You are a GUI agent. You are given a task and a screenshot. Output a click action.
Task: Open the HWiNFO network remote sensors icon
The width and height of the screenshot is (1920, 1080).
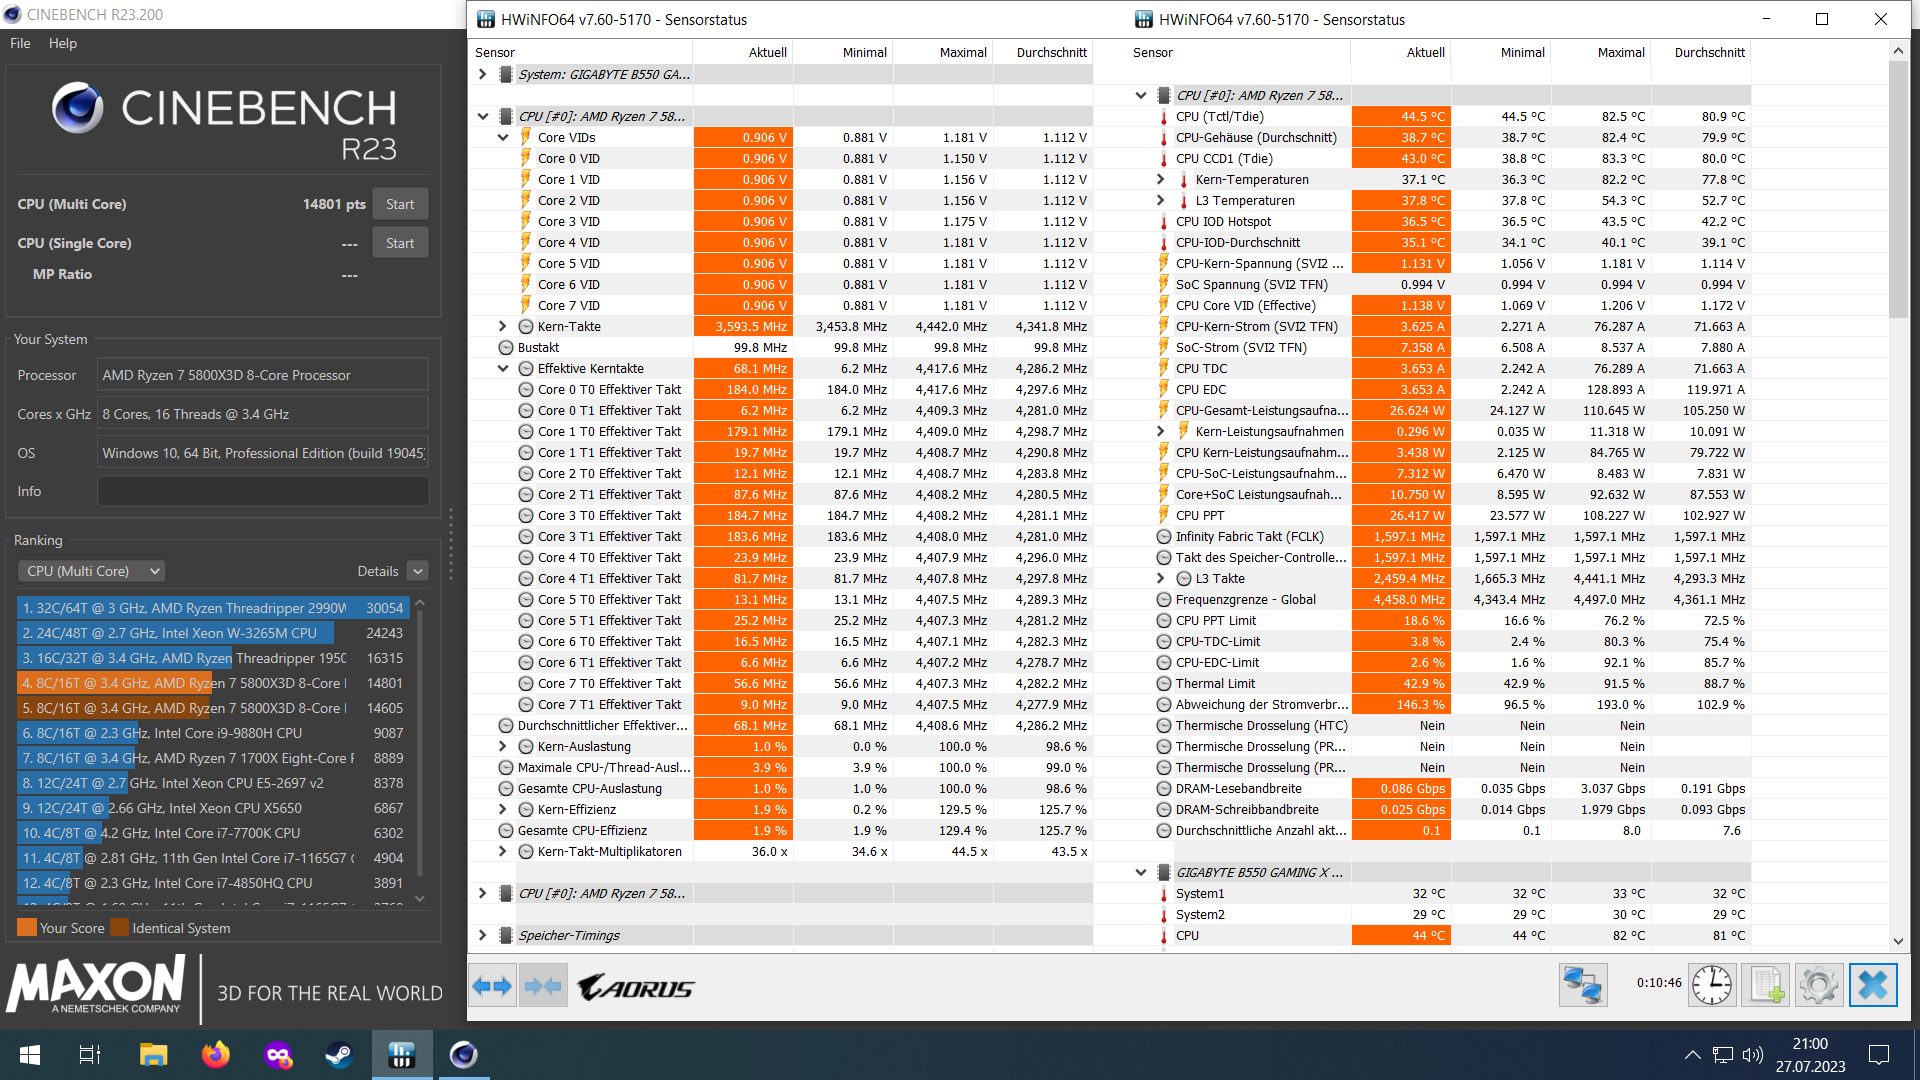click(x=1582, y=985)
